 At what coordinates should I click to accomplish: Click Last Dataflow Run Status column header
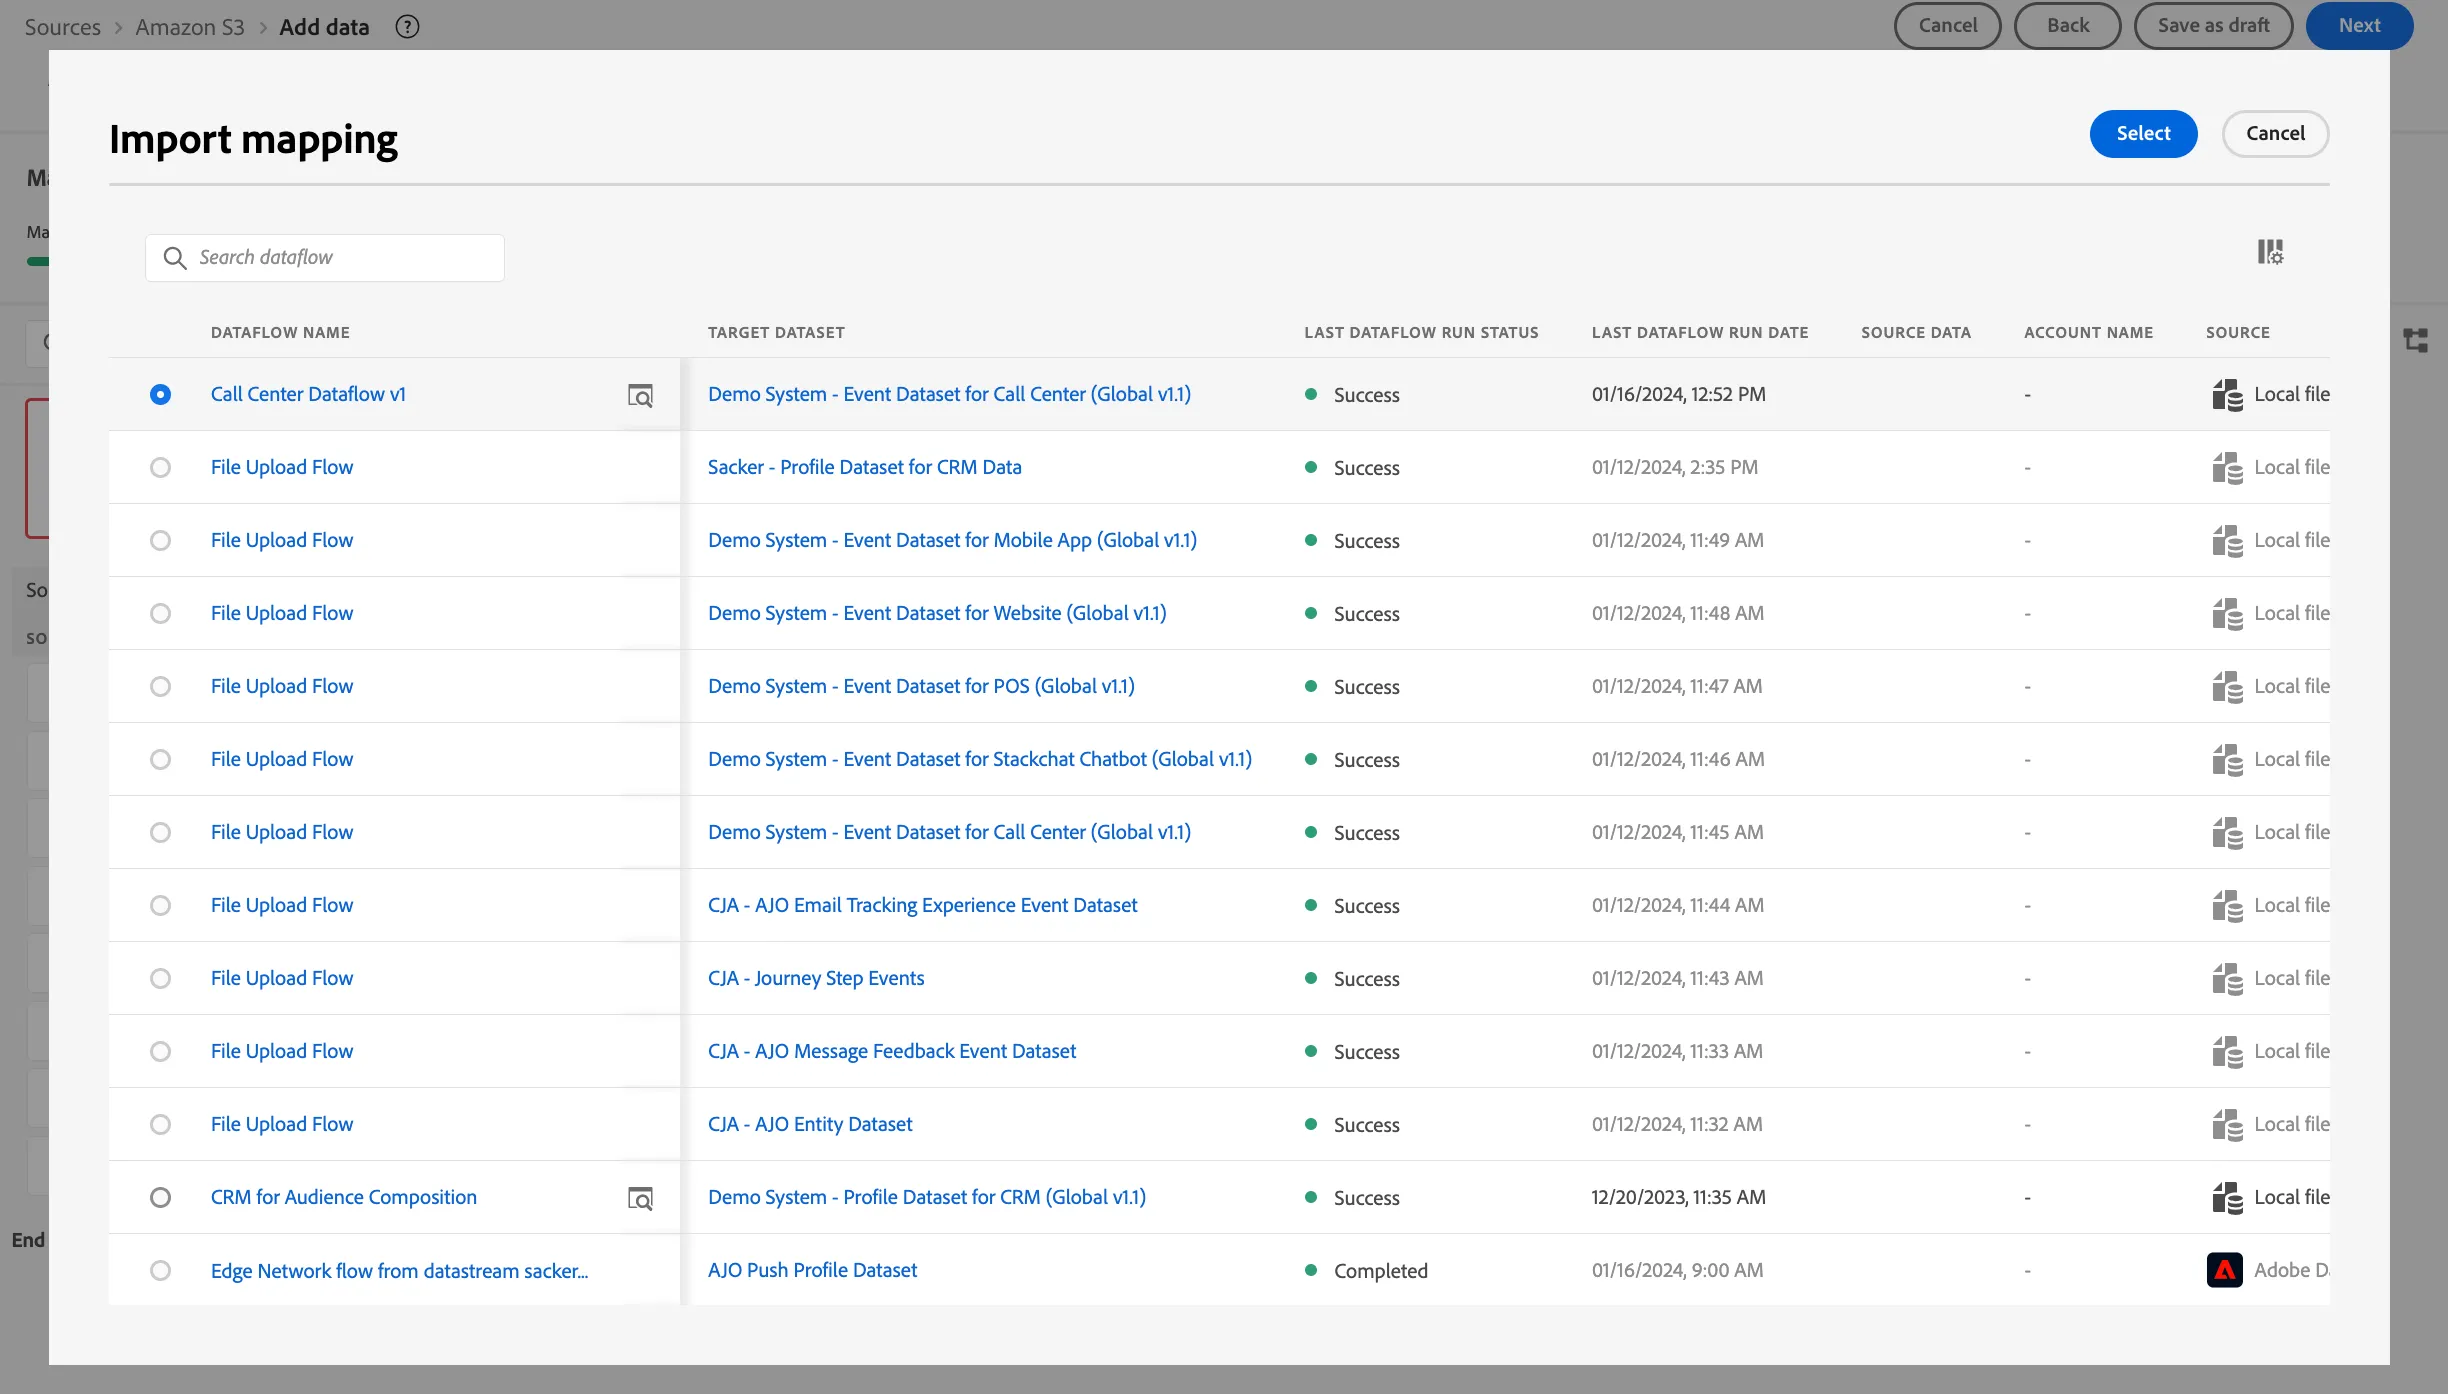click(x=1421, y=333)
